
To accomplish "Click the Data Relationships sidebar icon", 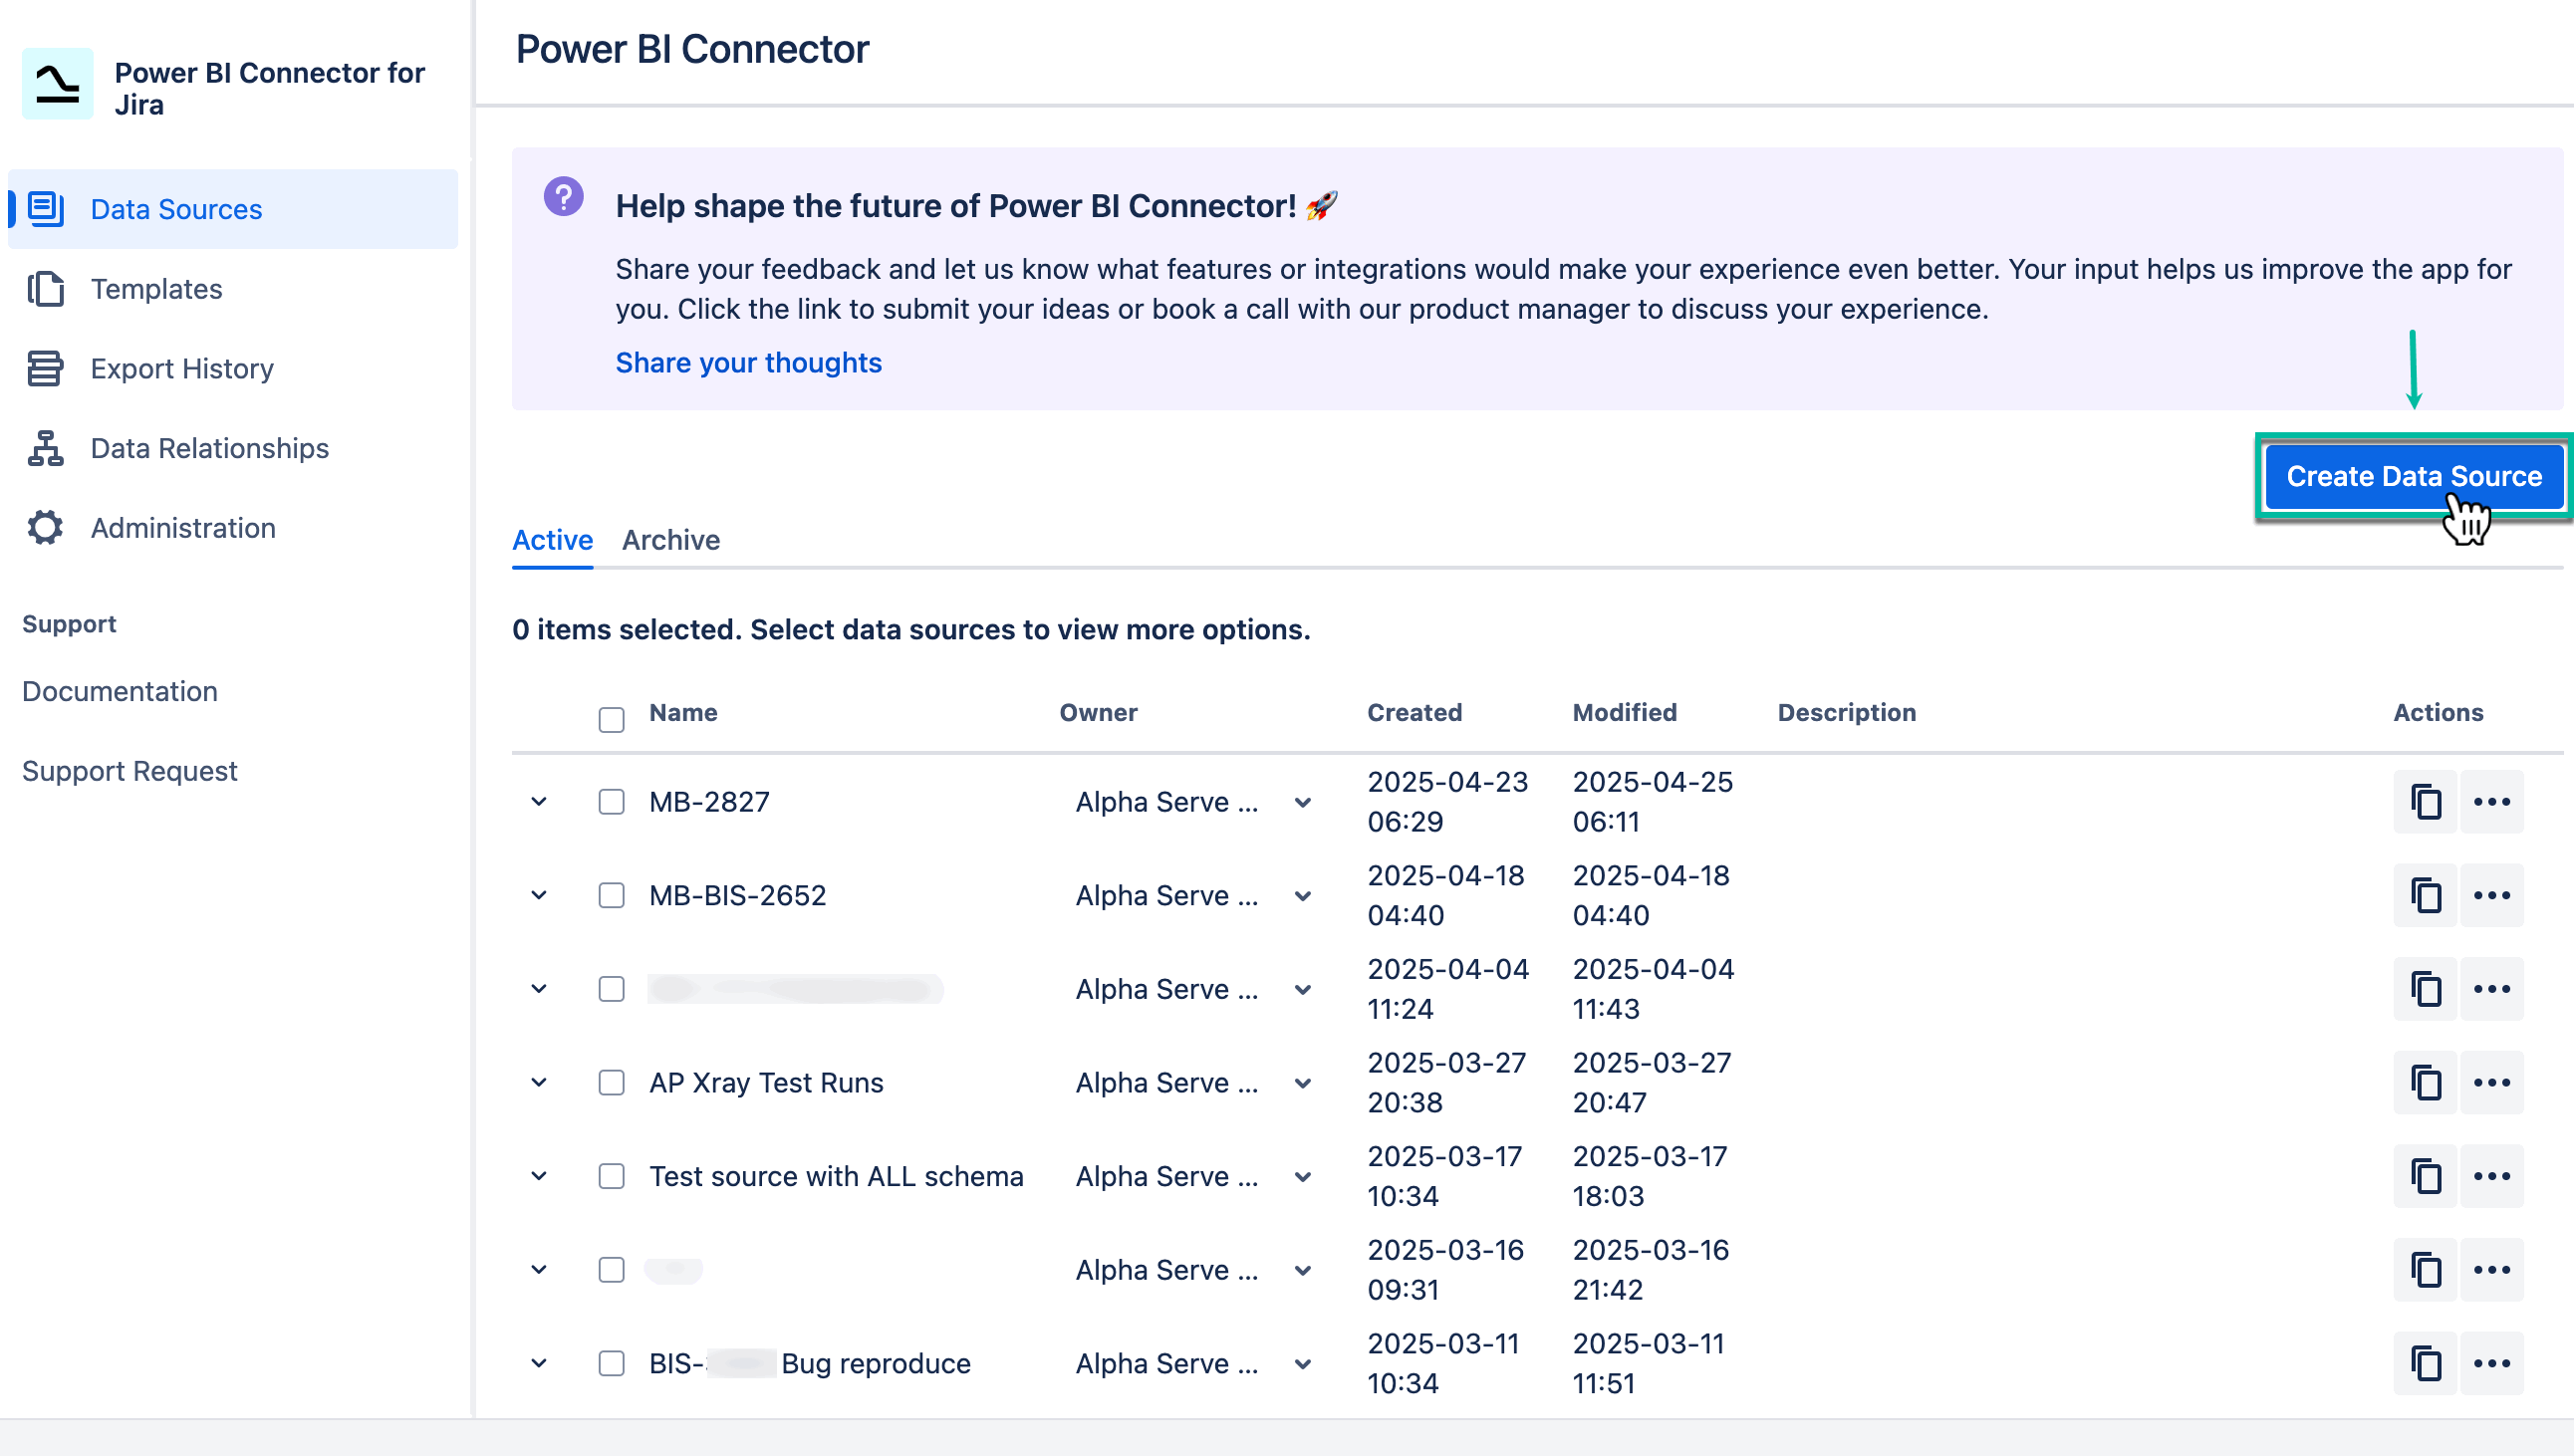I will (46, 448).
